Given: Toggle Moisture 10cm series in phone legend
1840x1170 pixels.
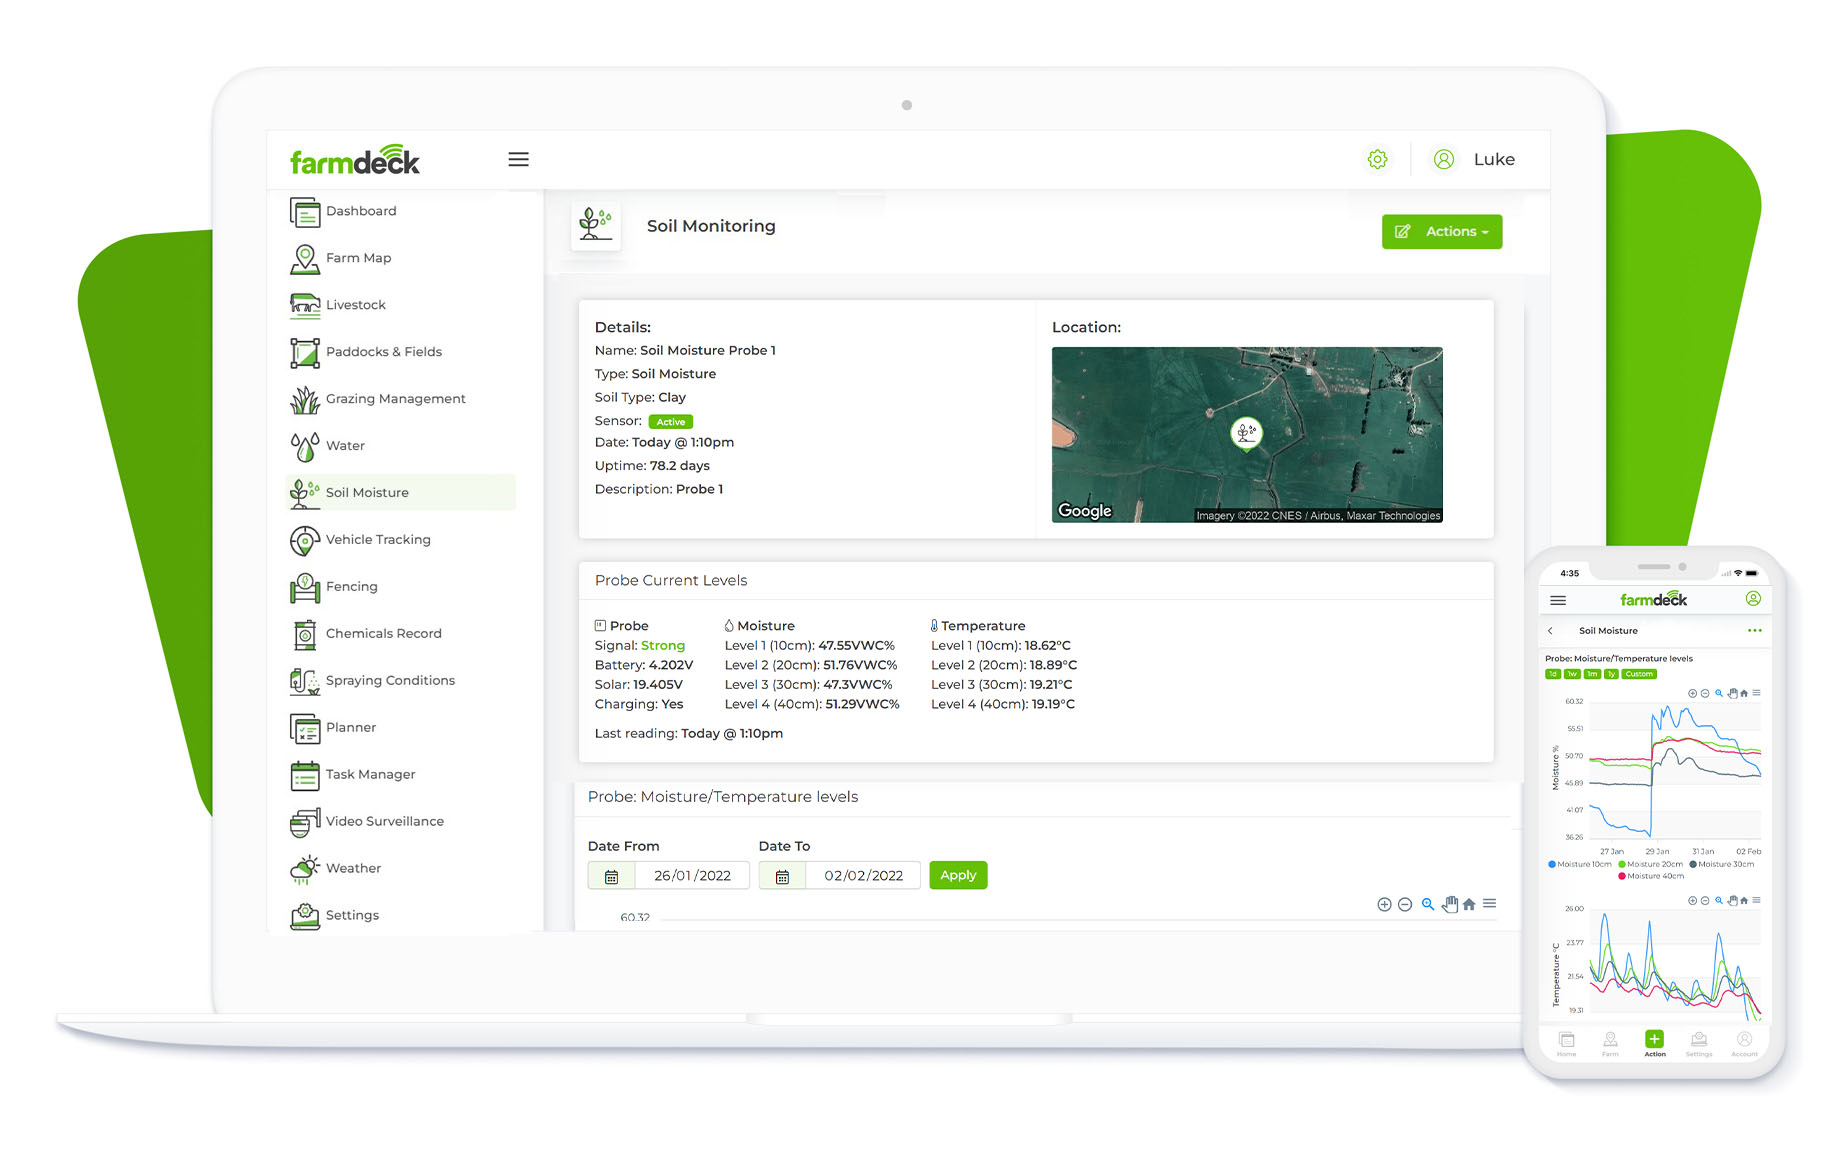Looking at the screenshot, I should click(x=1580, y=865).
